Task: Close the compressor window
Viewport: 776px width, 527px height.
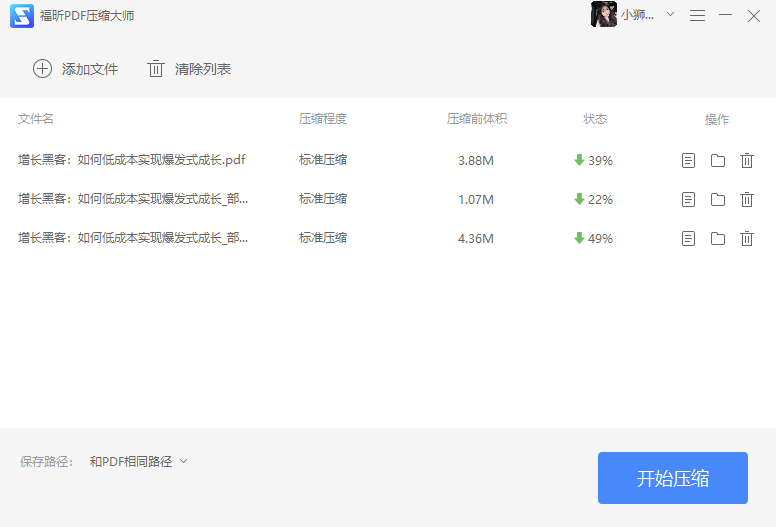Action: (754, 16)
